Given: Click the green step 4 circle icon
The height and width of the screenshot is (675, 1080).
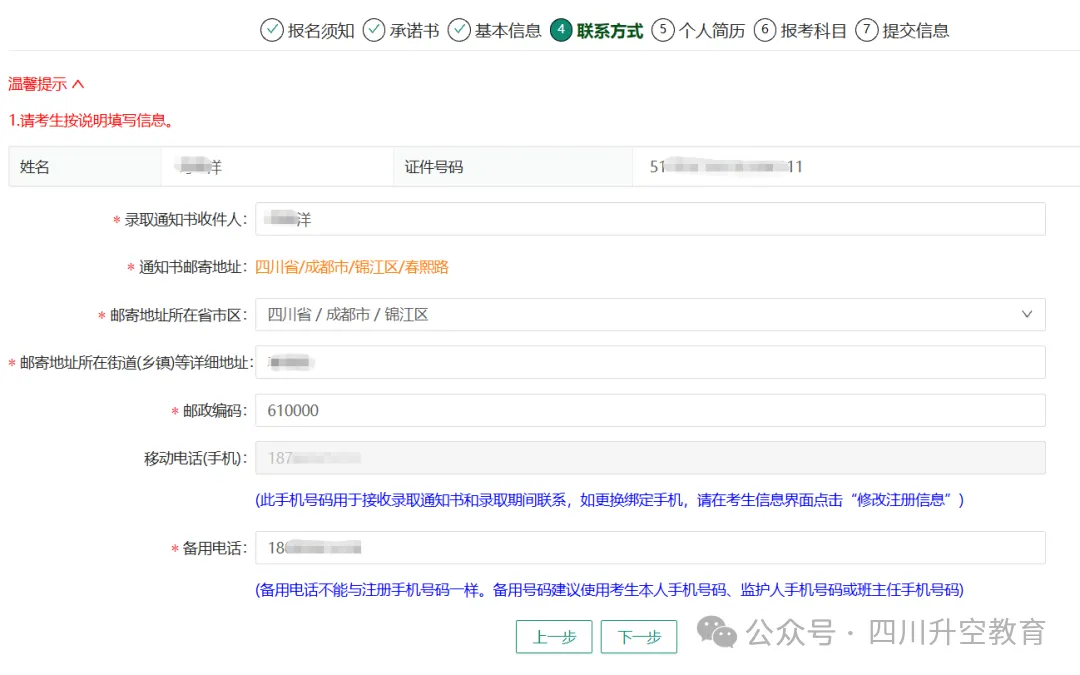Looking at the screenshot, I should pos(561,30).
